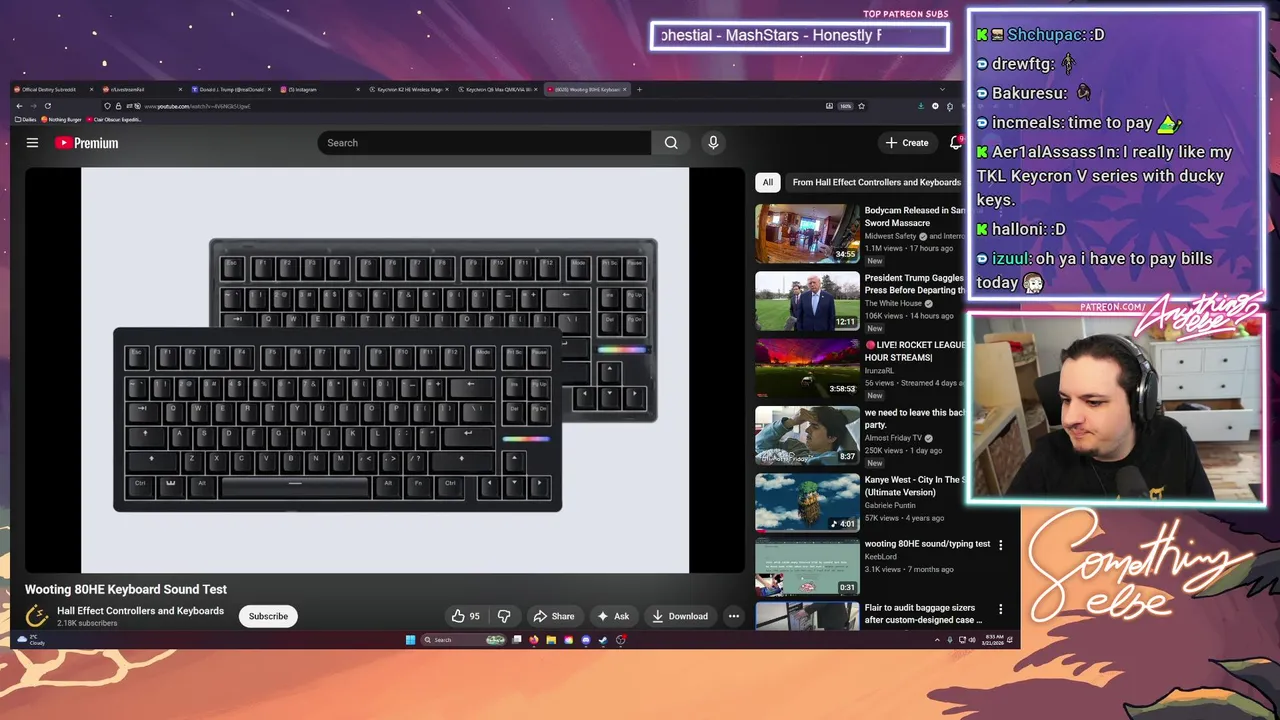Open the Windows Start menu

410,640
